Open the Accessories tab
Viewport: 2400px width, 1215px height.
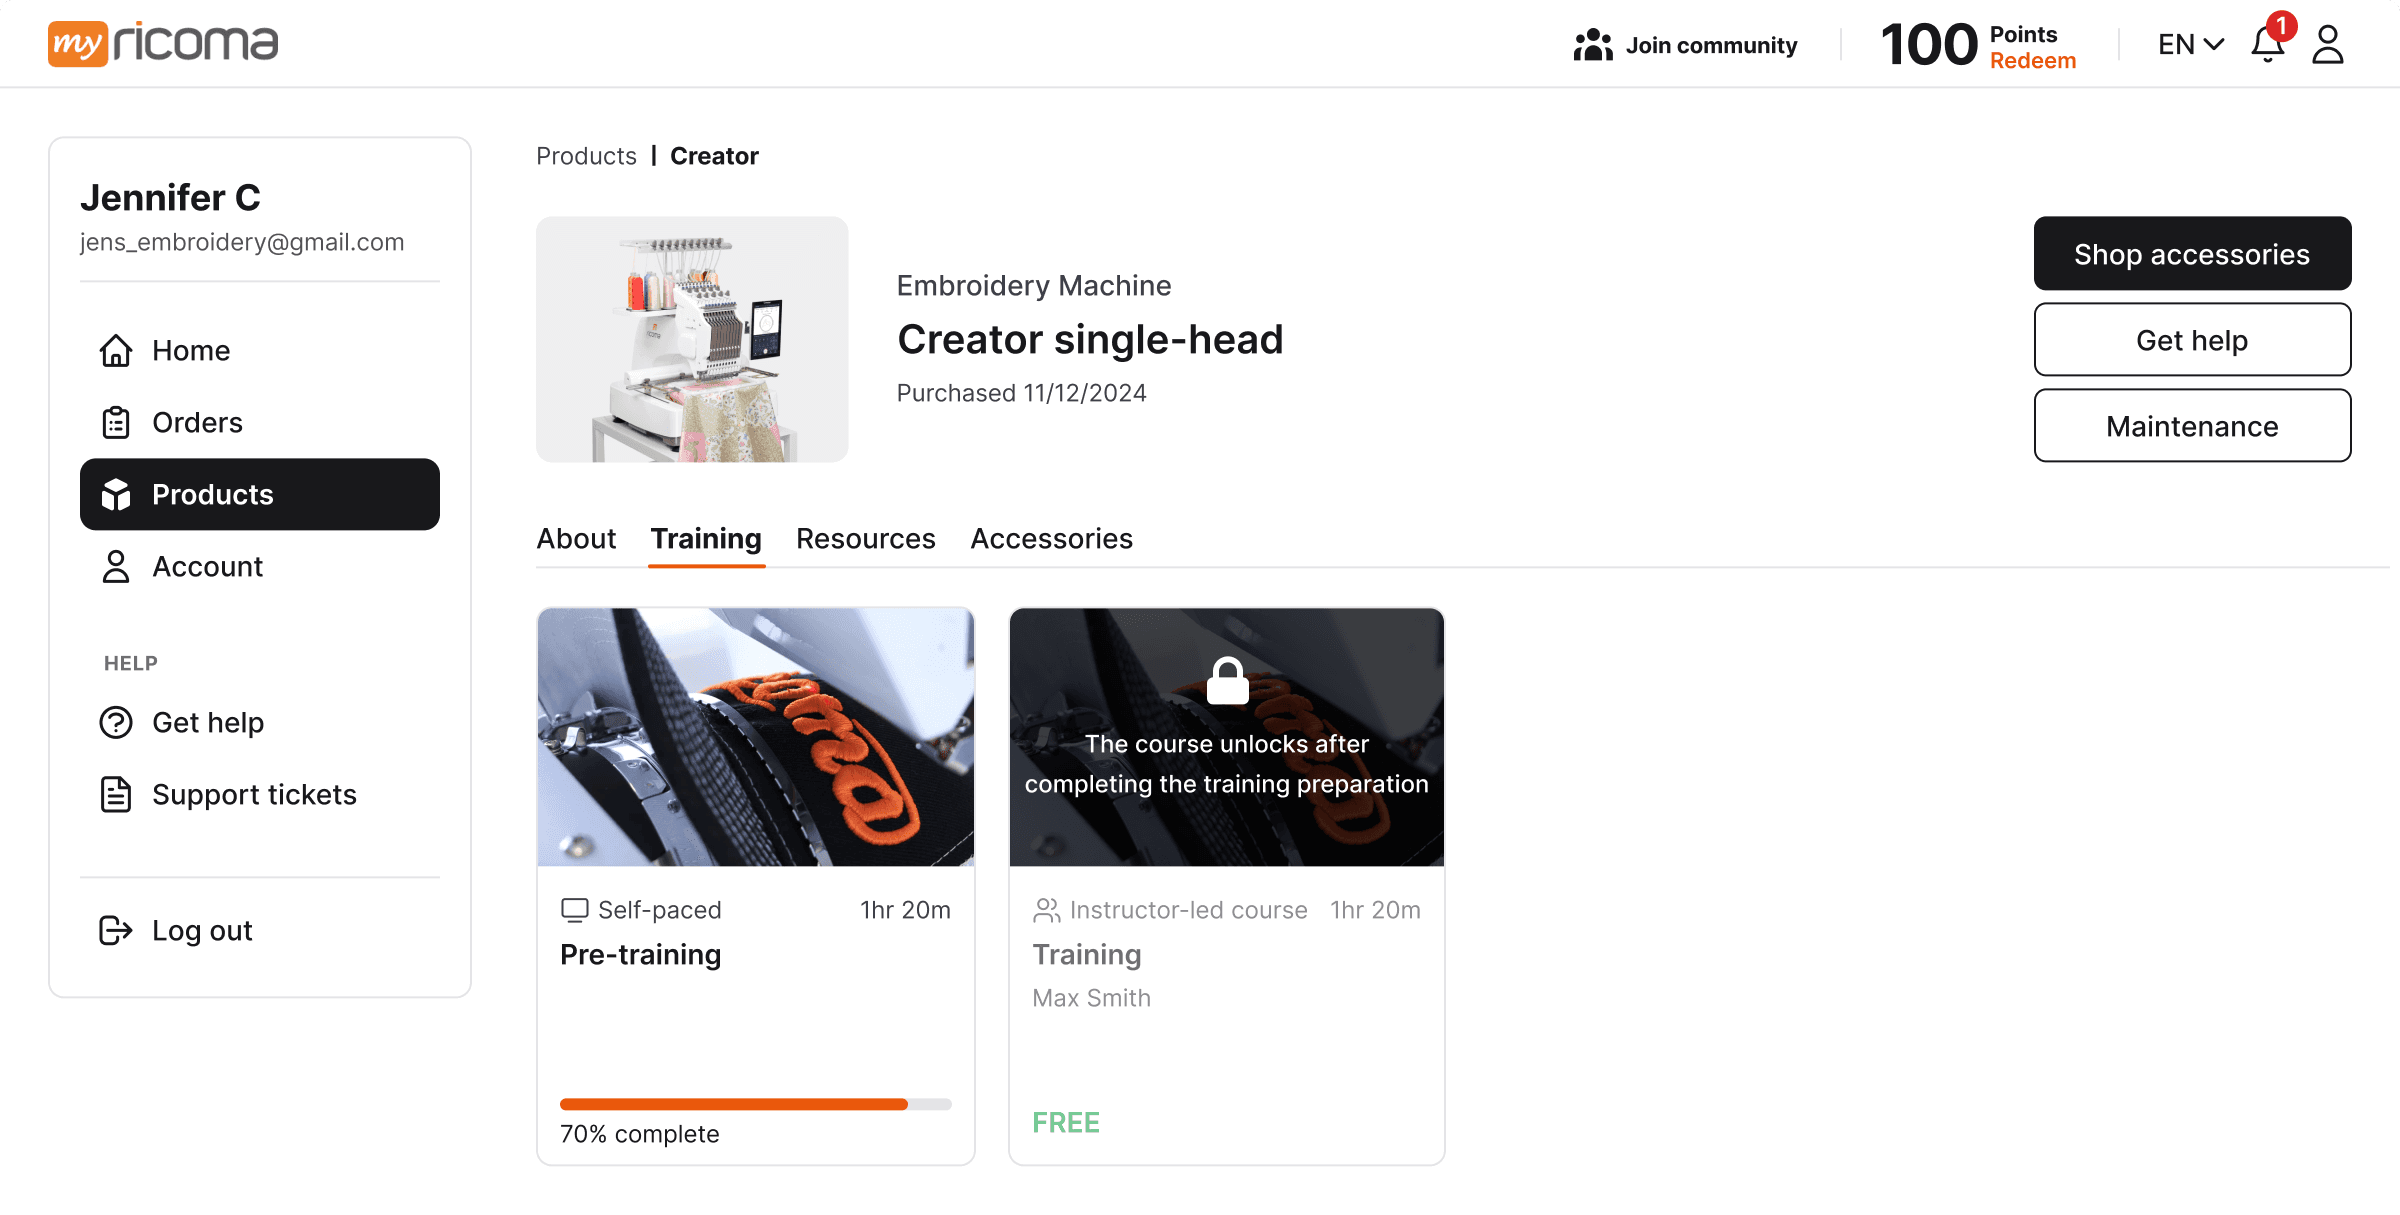point(1052,539)
